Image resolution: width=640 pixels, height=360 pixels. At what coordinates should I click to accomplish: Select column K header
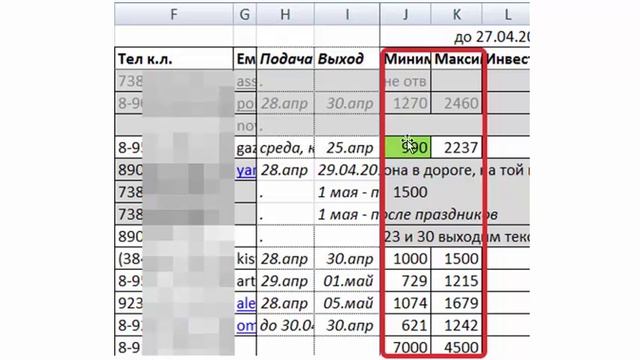456,15
